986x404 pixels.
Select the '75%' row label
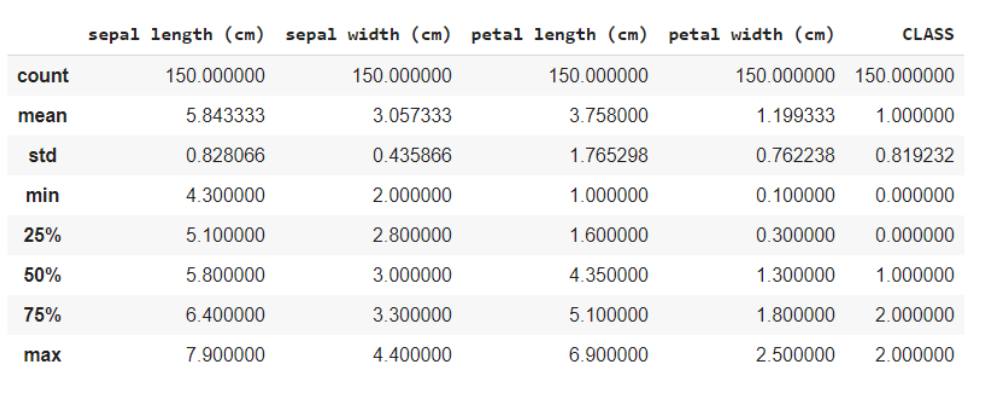tap(42, 315)
